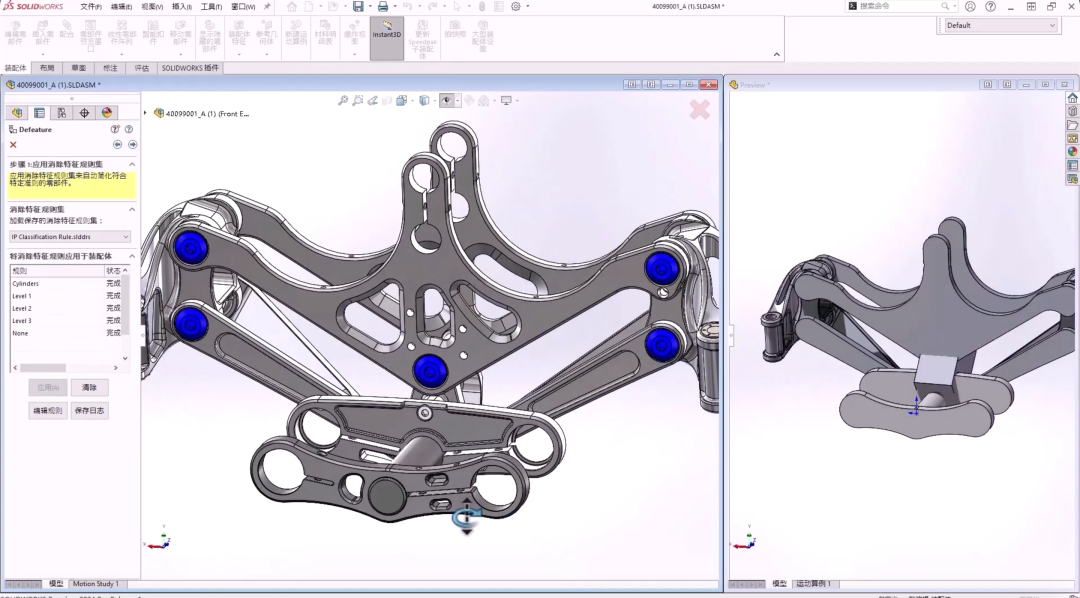
Task: Expand the 40099001_A assembly tree node
Action: pos(145,113)
